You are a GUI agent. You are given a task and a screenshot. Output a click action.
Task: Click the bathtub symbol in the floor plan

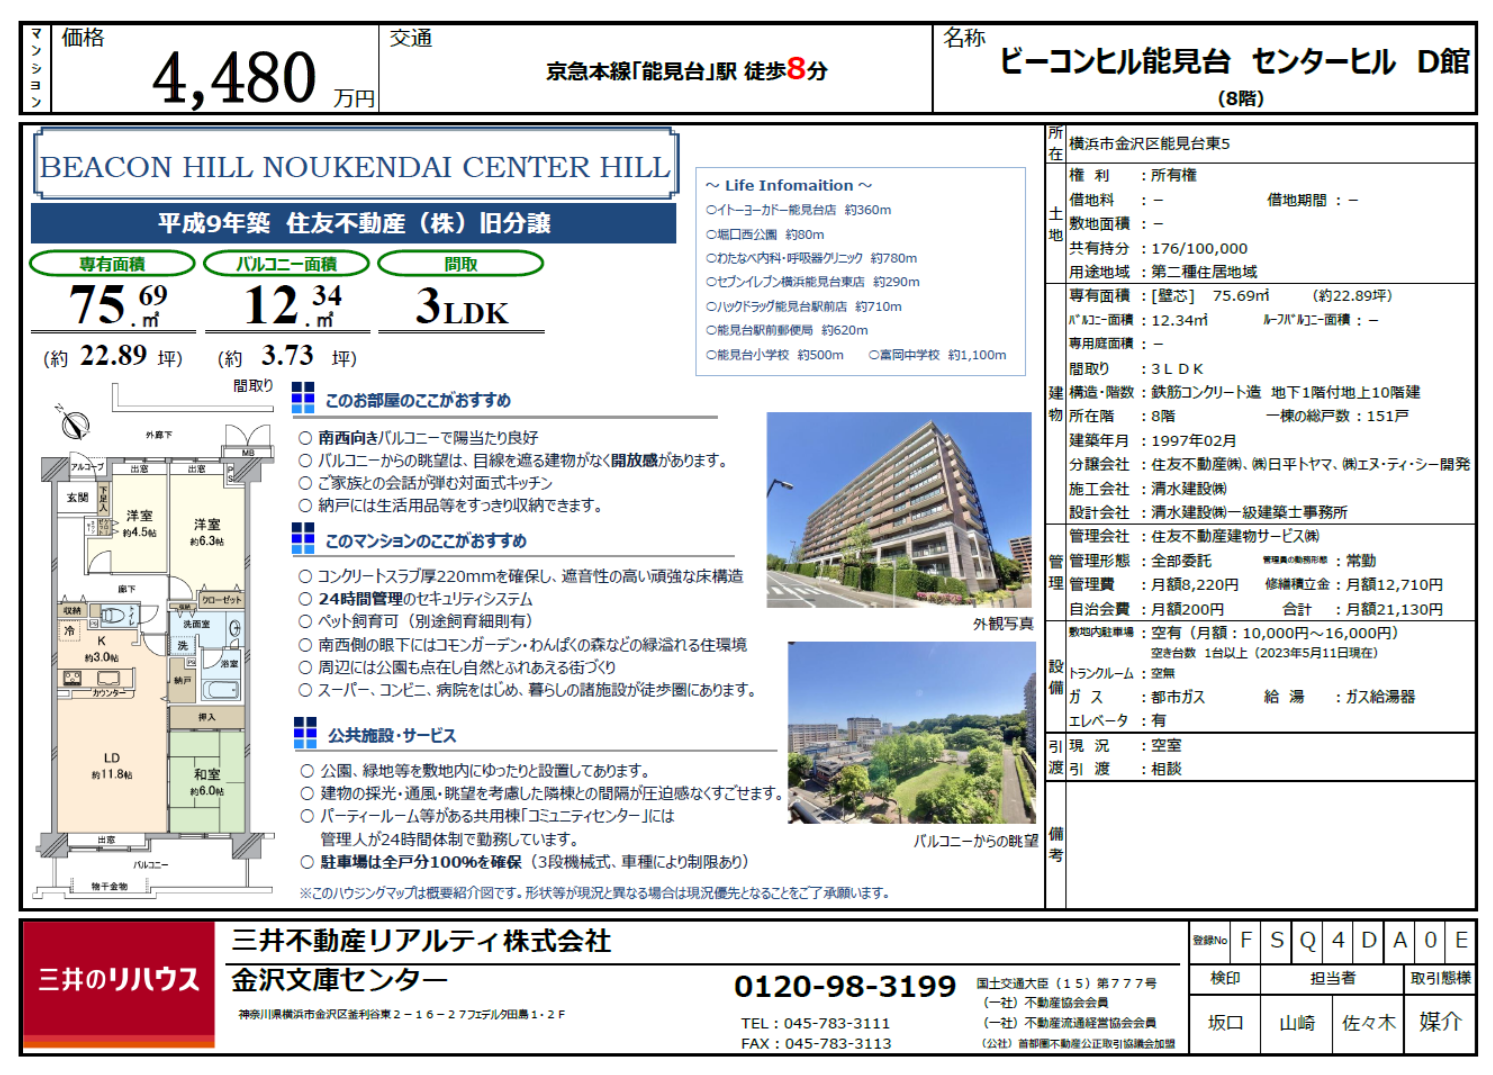[221, 690]
